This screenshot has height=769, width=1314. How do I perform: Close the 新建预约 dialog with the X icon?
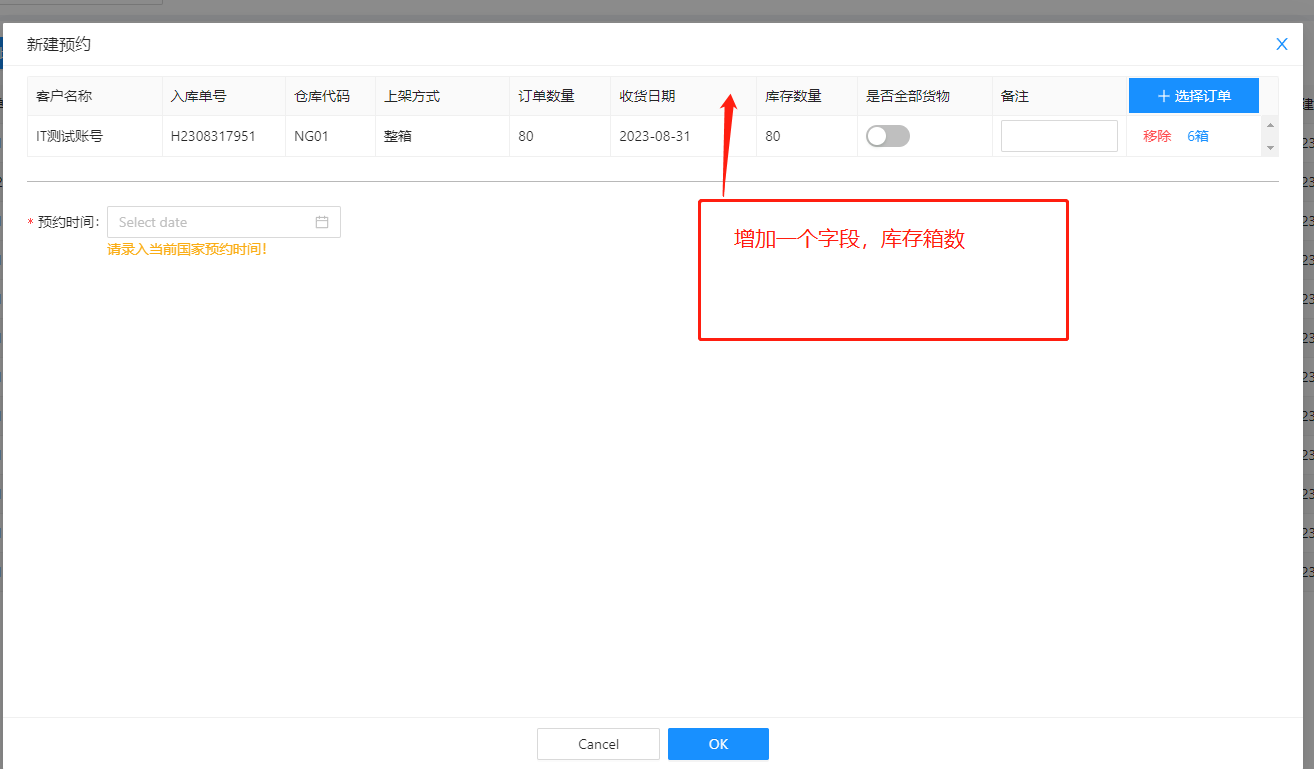click(x=1281, y=44)
